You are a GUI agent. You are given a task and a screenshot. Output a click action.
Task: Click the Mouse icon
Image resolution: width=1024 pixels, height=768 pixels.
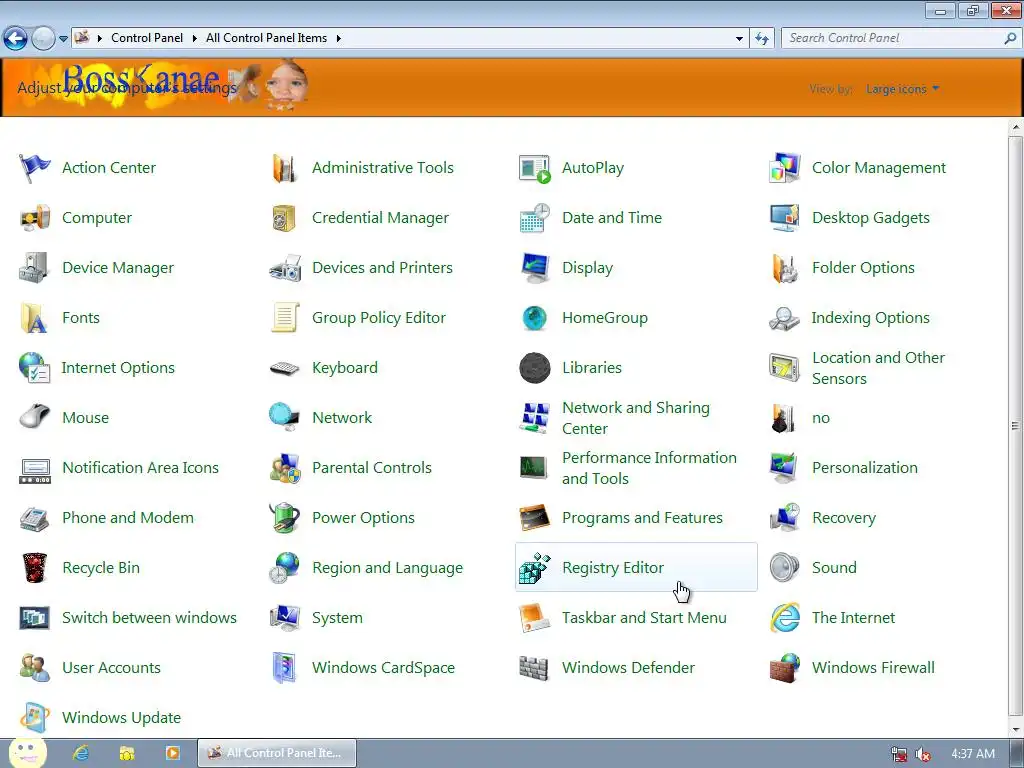pyautogui.click(x=34, y=418)
